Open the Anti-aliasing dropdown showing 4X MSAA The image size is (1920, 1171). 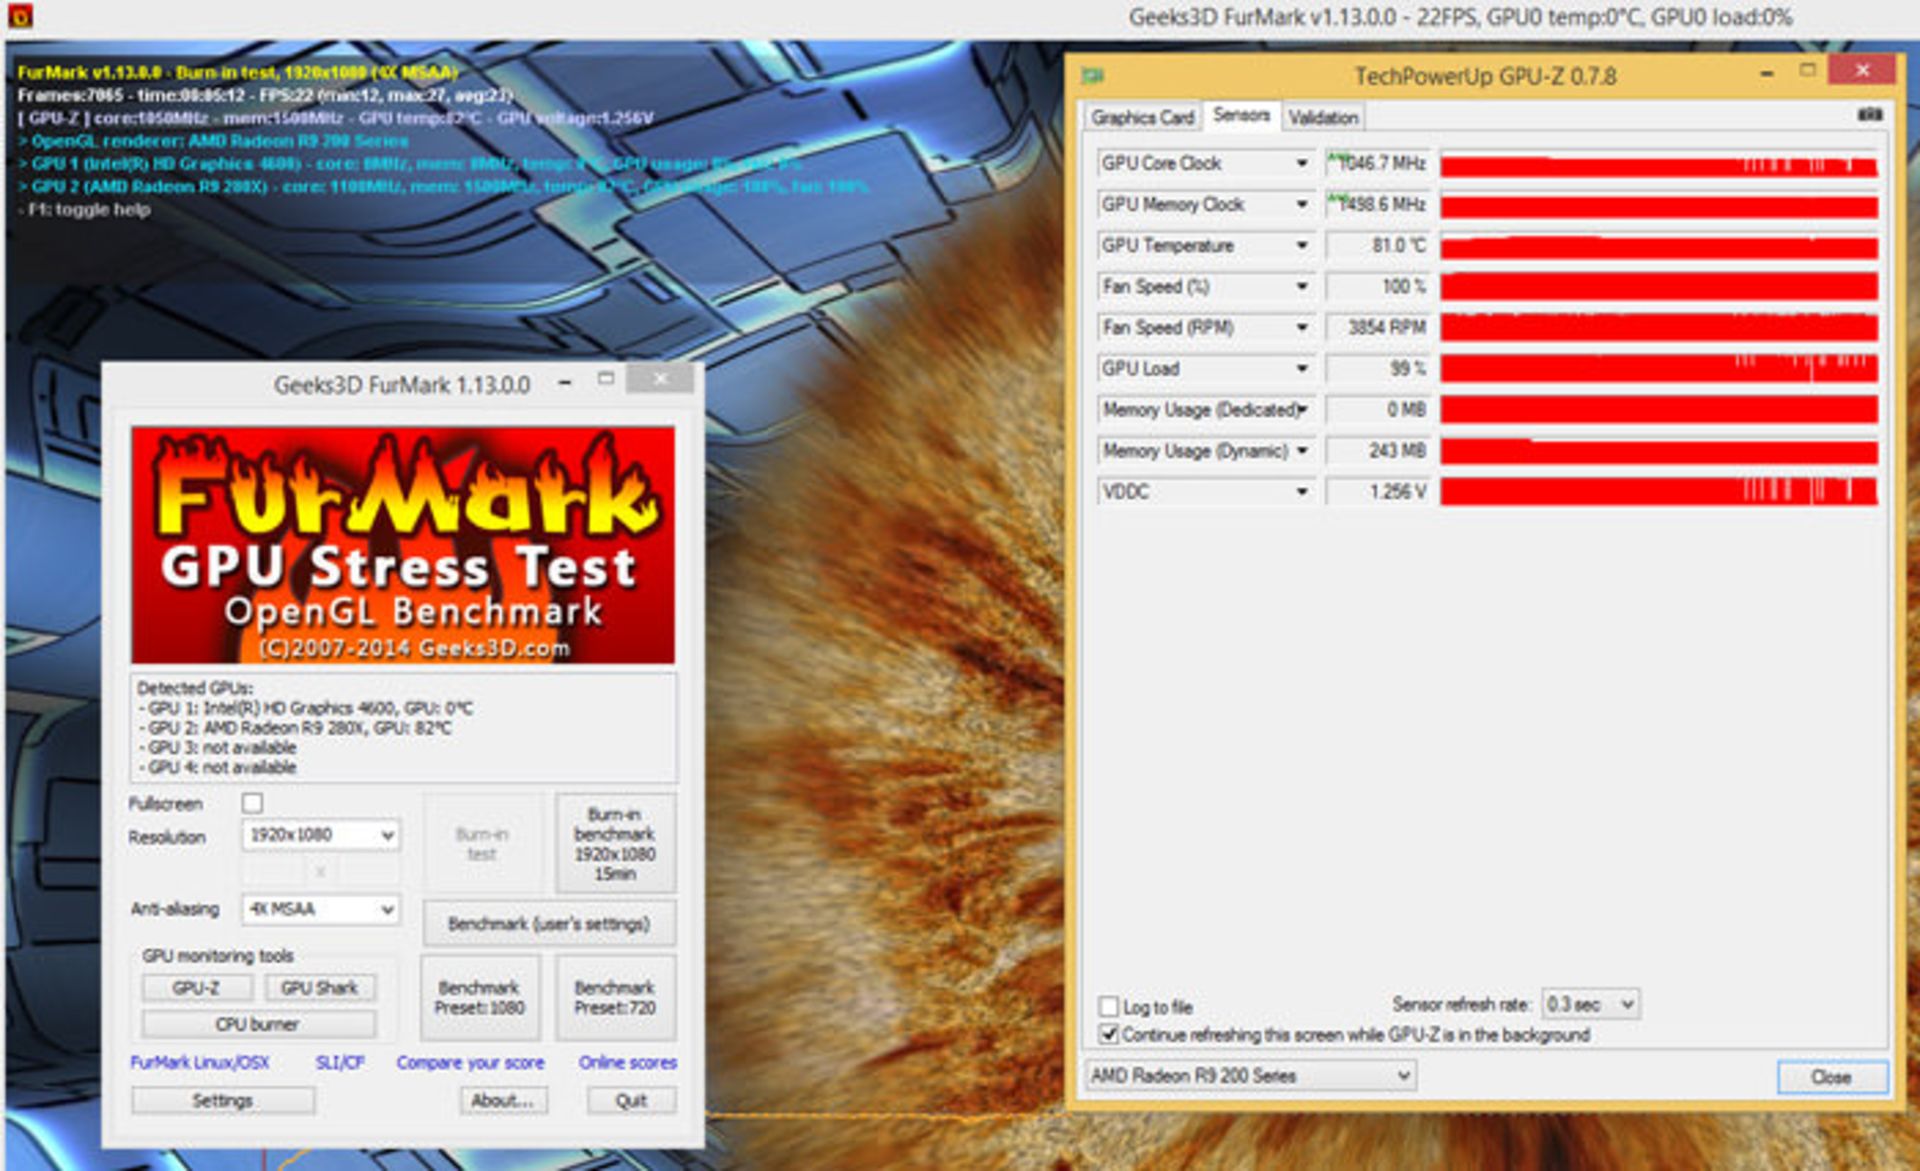[320, 909]
